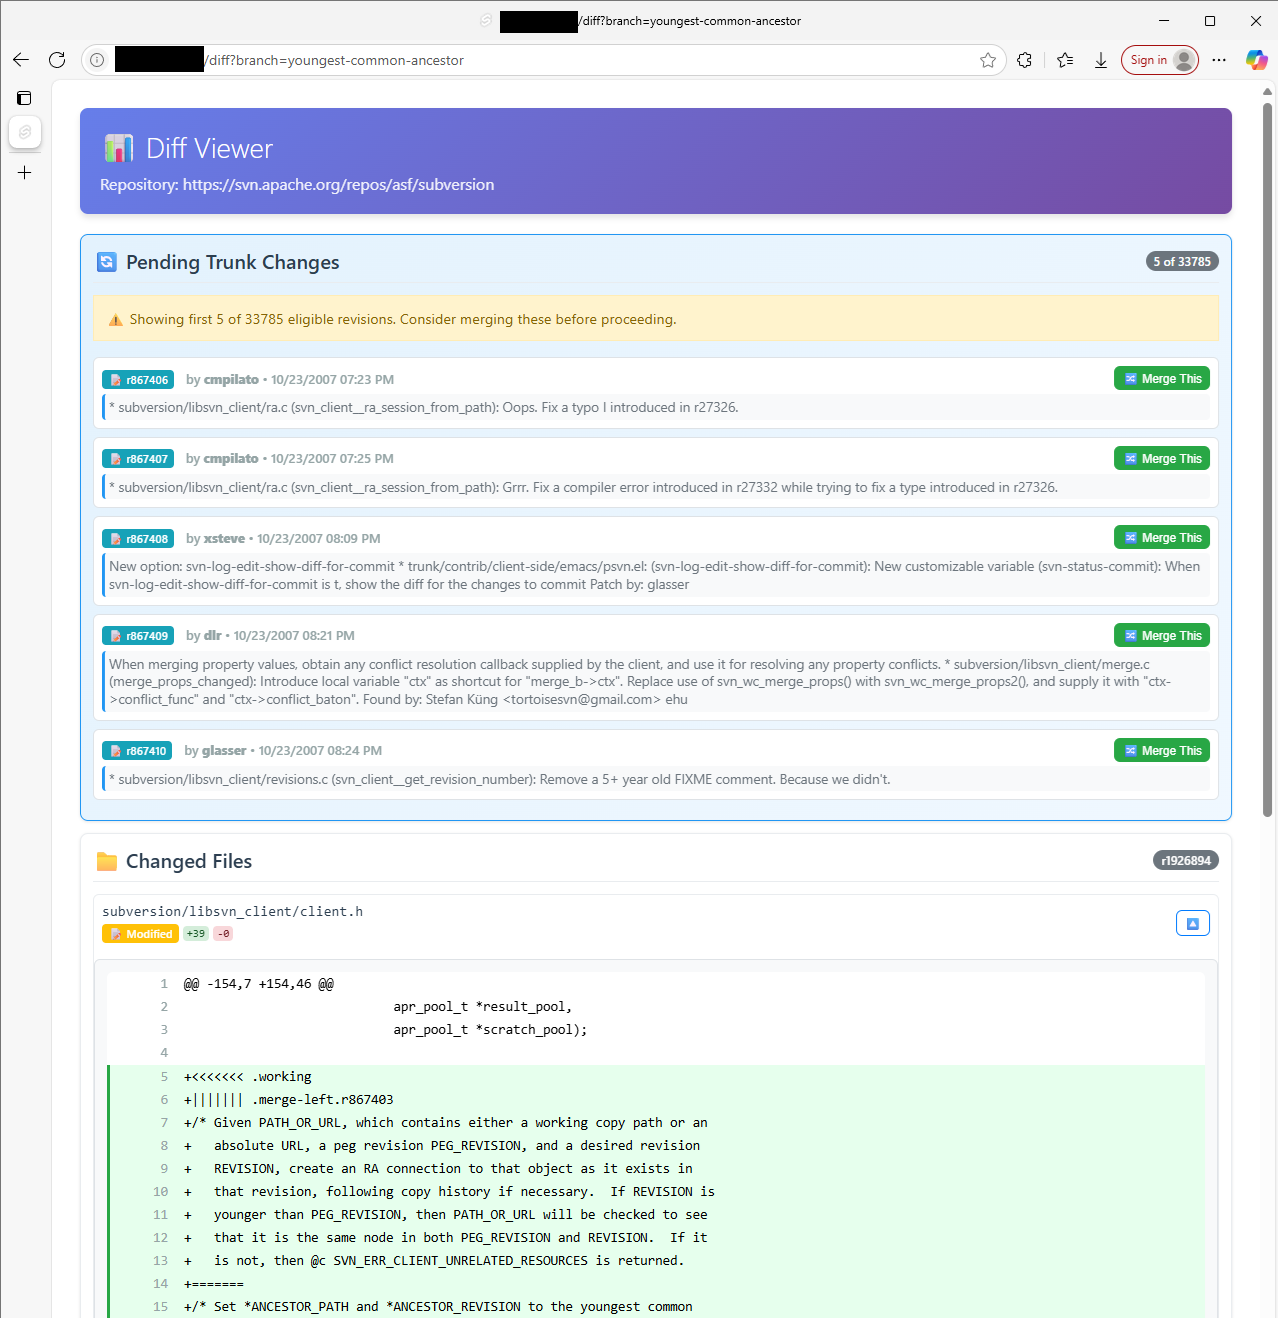Image resolution: width=1278 pixels, height=1318 pixels.
Task: Open the svn.apache.org repository link
Action: [337, 184]
